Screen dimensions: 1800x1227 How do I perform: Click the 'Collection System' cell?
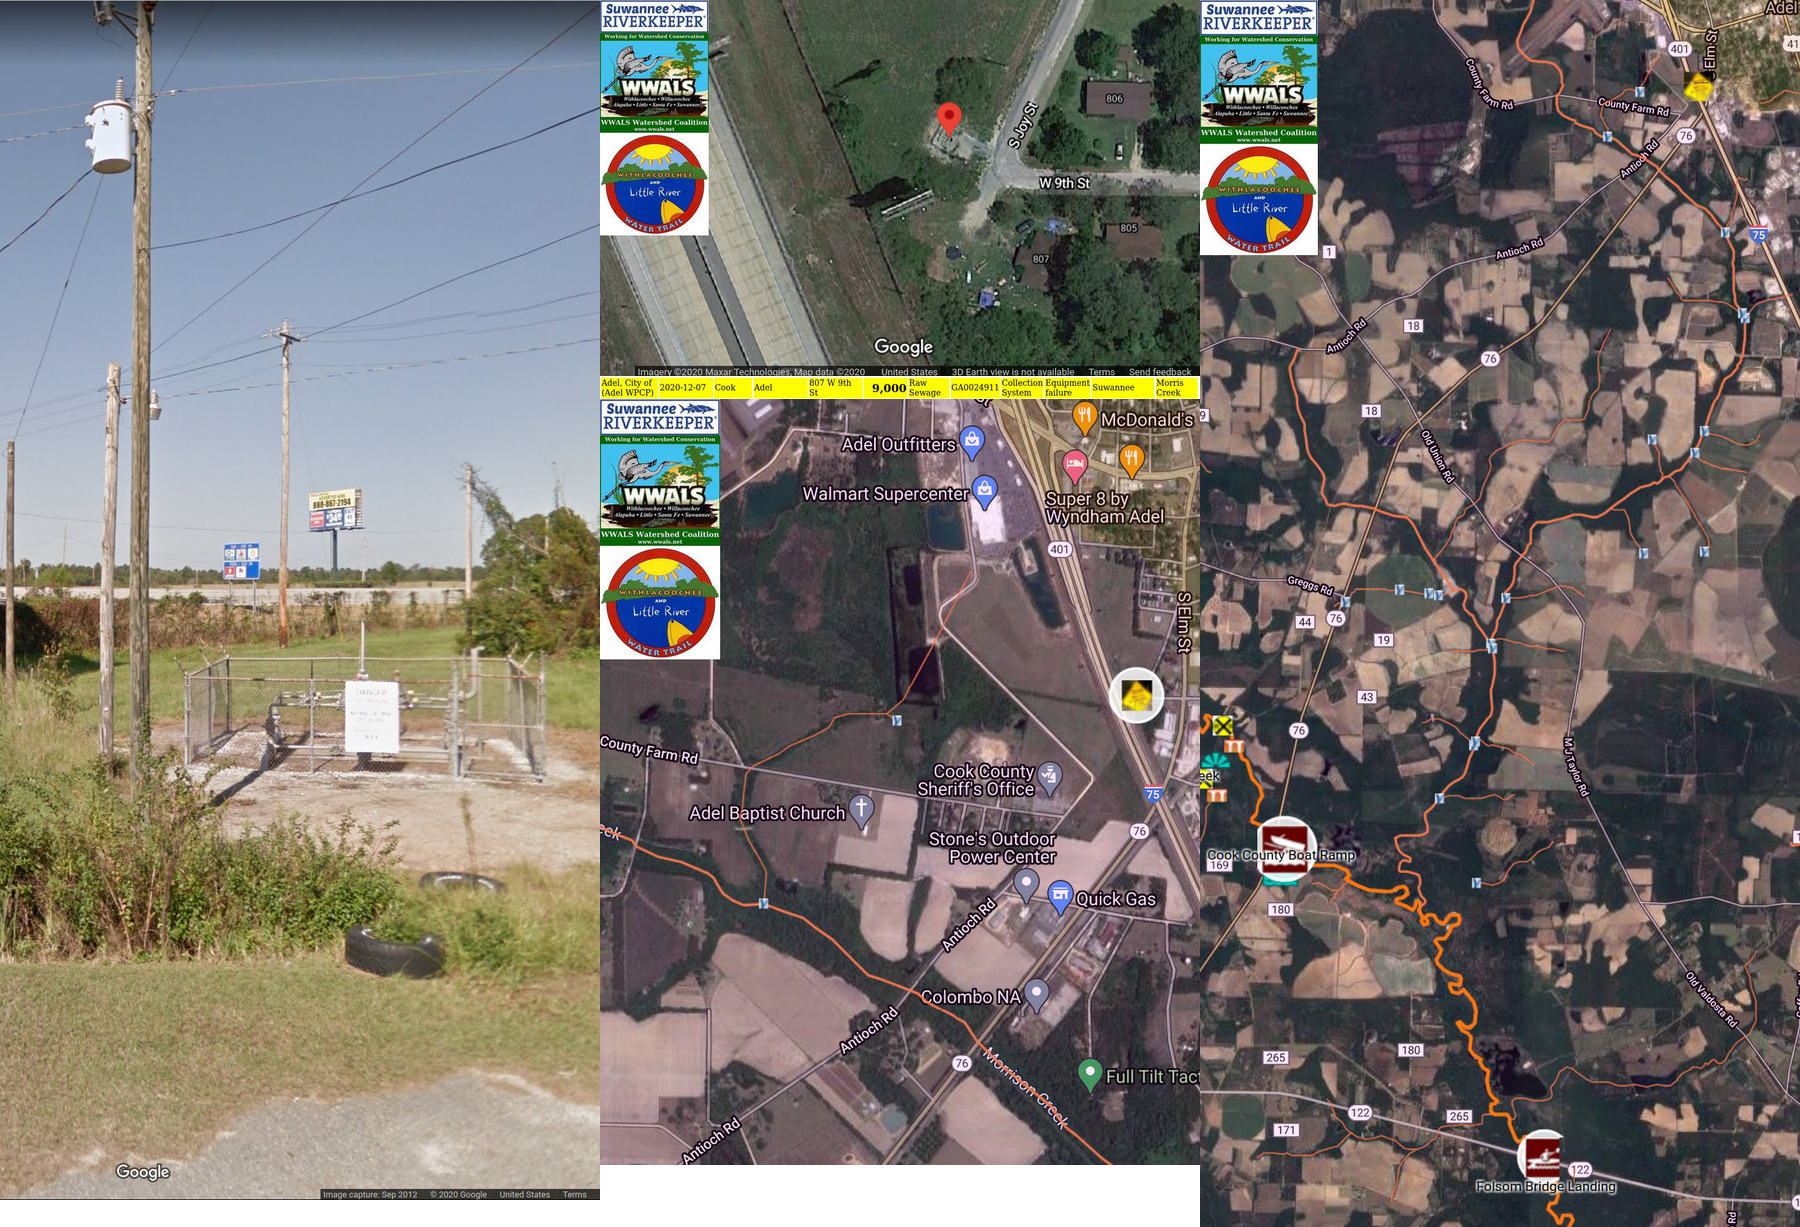tap(1022, 388)
